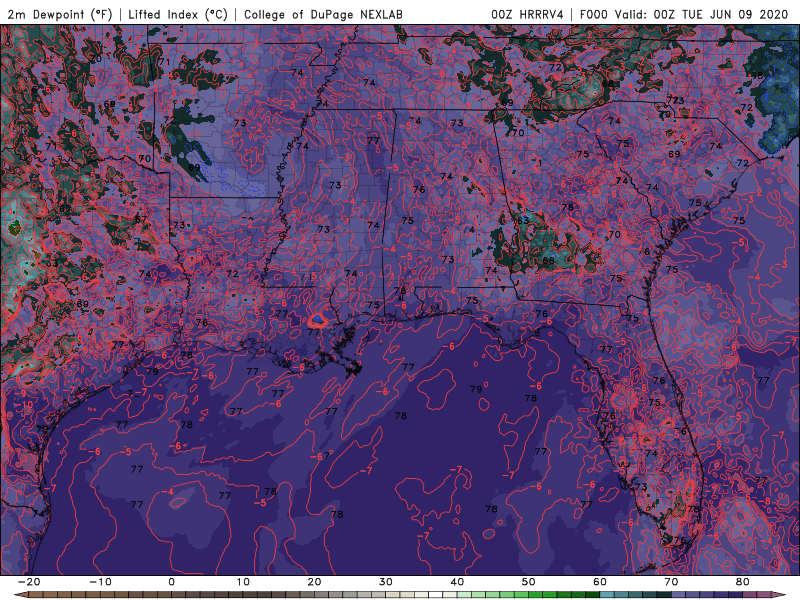The height and width of the screenshot is (600, 800).
Task: Click the red '-10' lifted index label near Texas coast
Action: click(23, 405)
